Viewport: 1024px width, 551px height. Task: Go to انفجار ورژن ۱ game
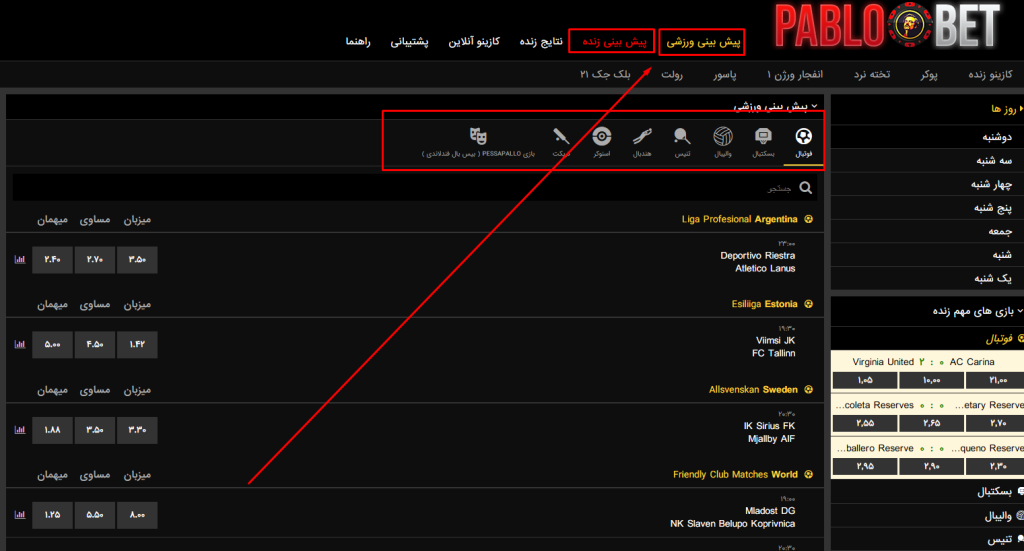pyautogui.click(x=795, y=75)
